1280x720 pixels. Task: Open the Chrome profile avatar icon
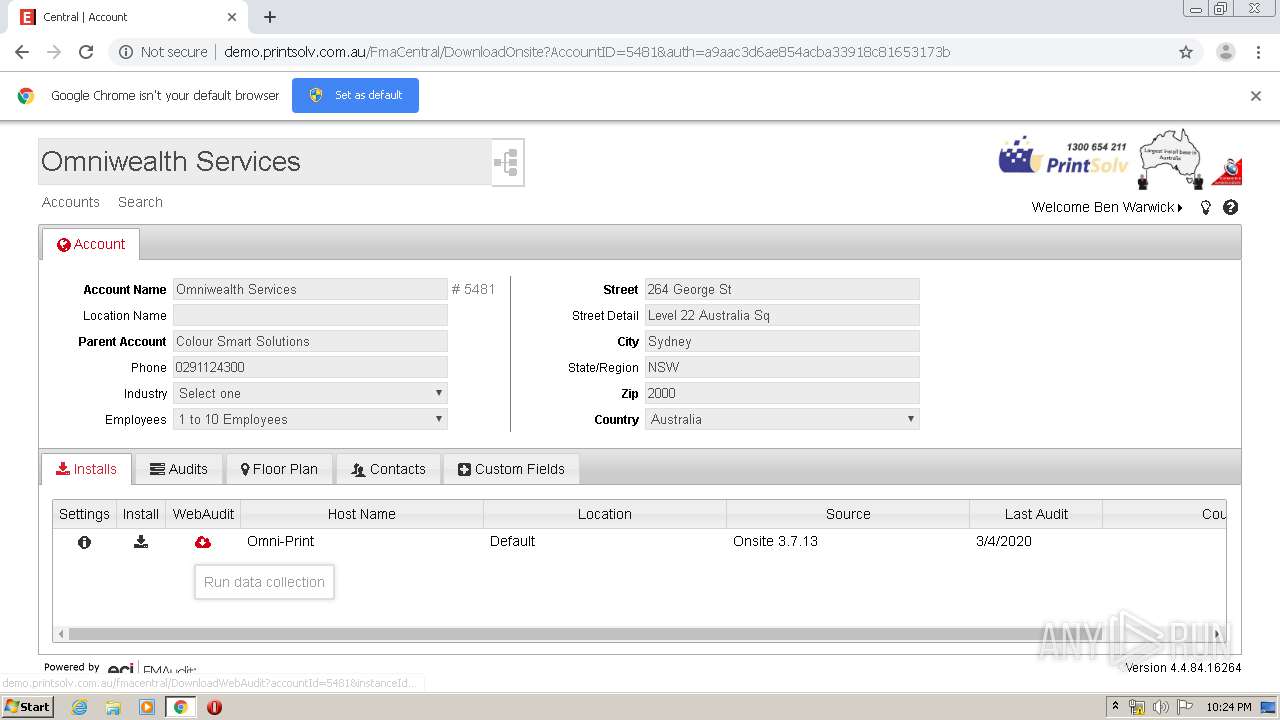[x=1225, y=52]
